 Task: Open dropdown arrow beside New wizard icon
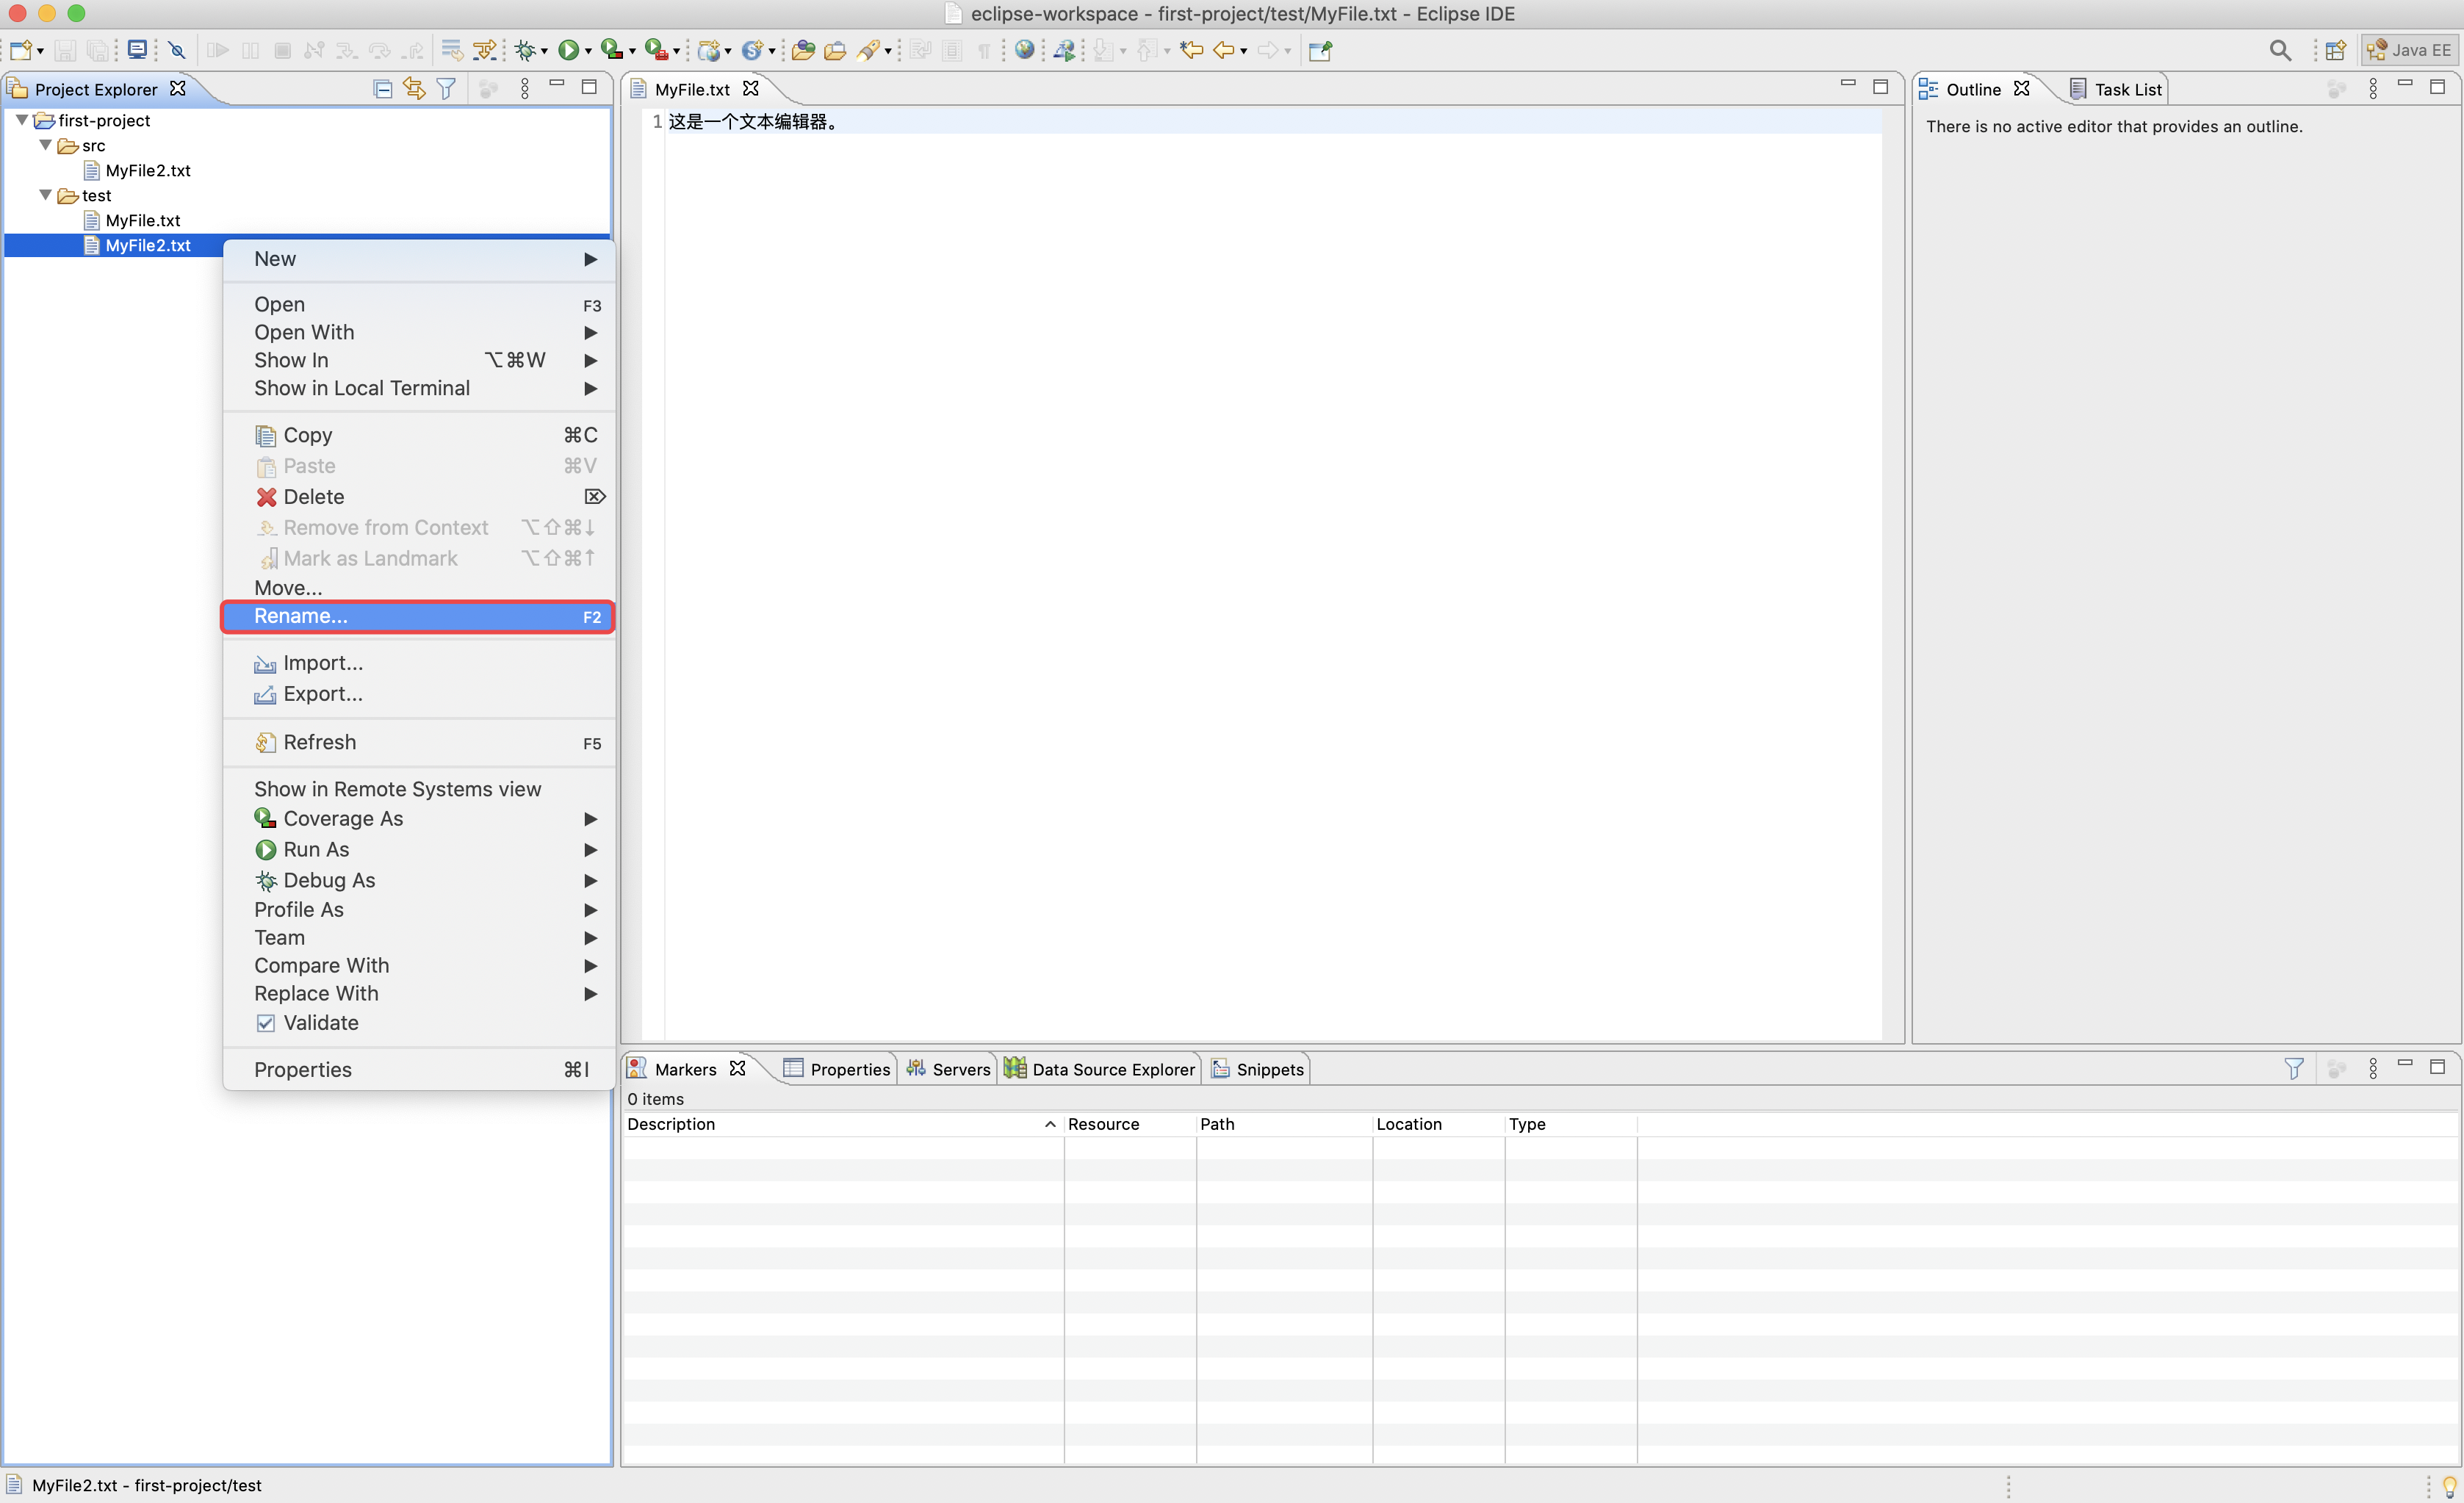click(x=41, y=51)
